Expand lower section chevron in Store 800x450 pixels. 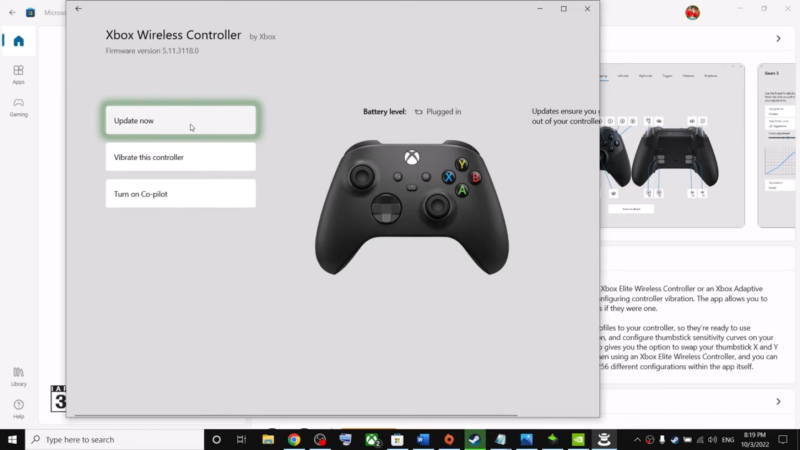coord(778,402)
